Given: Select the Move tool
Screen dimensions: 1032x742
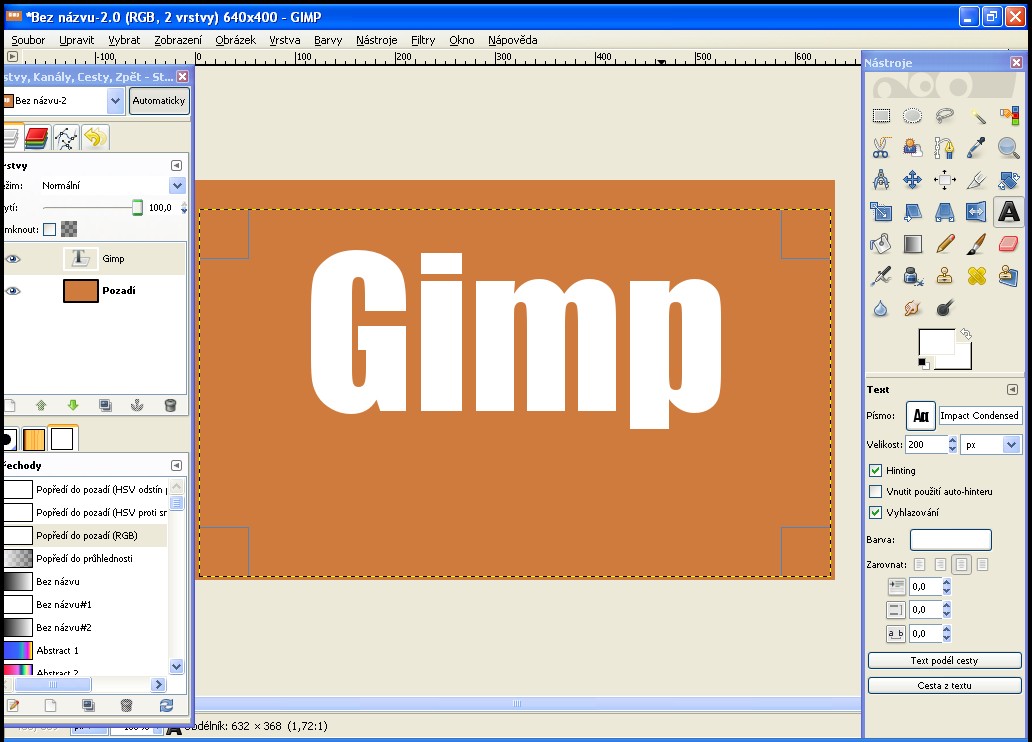Looking at the screenshot, I should coord(912,179).
